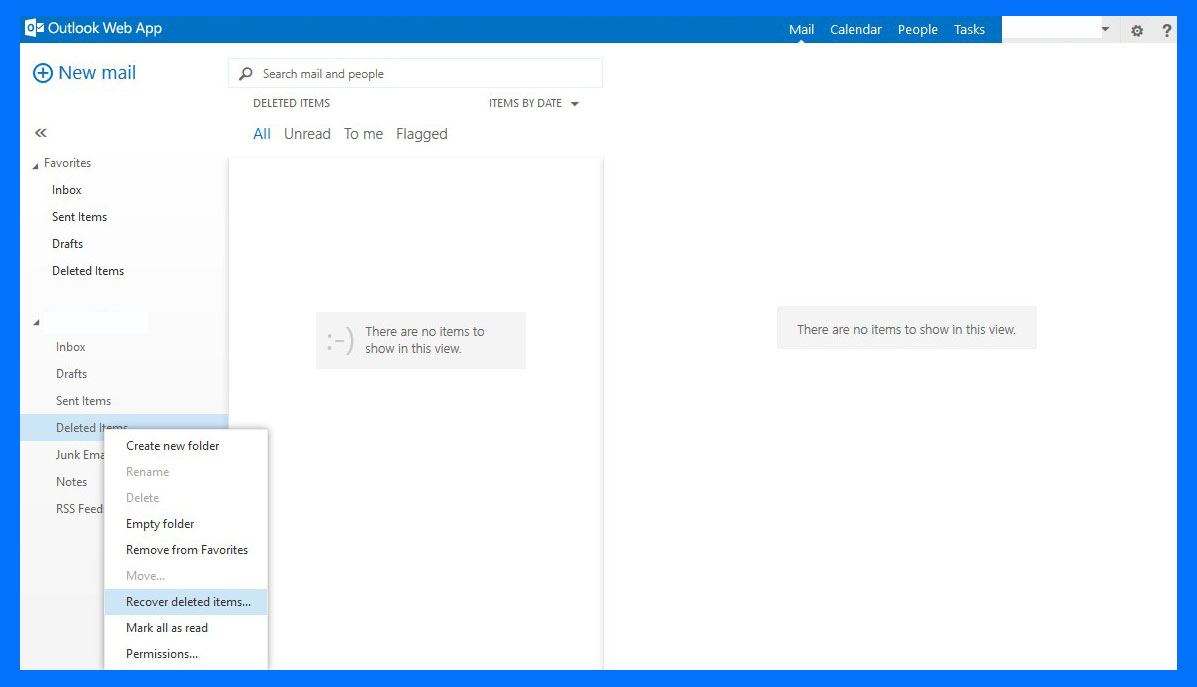Open the People section

[x=917, y=30]
